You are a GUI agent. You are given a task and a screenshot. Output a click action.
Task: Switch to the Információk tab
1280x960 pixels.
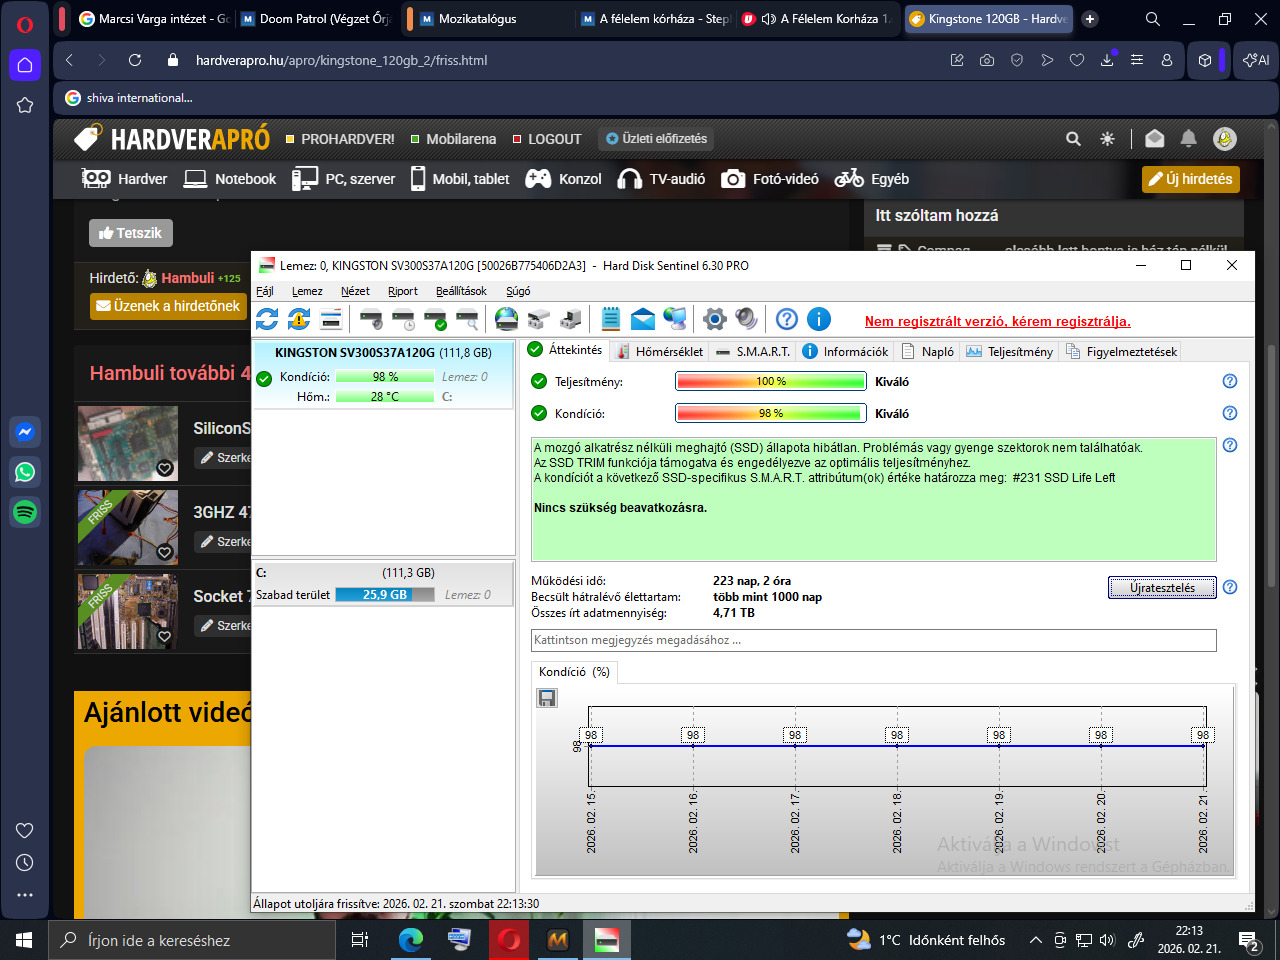(845, 351)
